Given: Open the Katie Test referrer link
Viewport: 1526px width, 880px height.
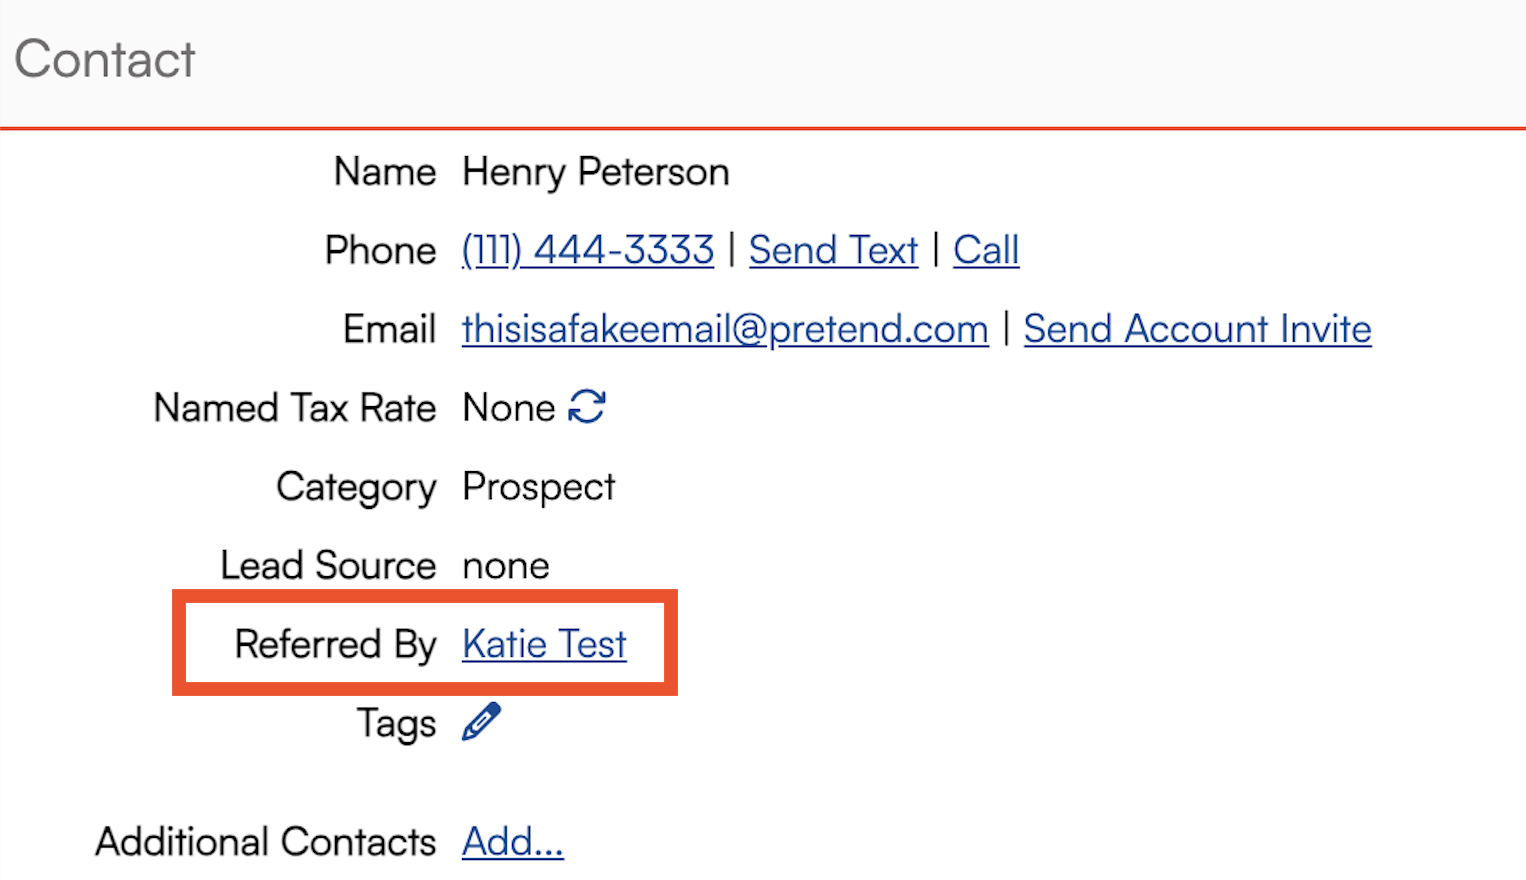Looking at the screenshot, I should point(544,644).
